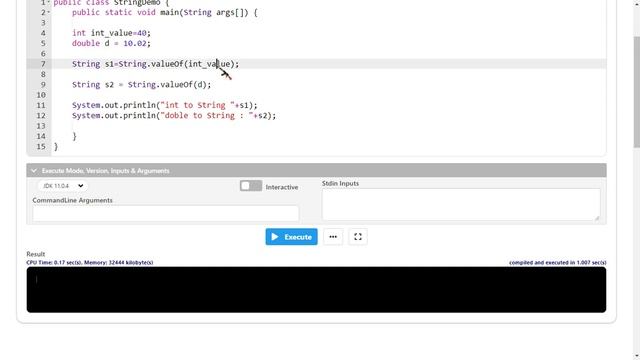Image resolution: width=640 pixels, height=360 pixels.
Task: Click the line 'String s2 = String.valueOf(d);'
Action: (x=142, y=84)
